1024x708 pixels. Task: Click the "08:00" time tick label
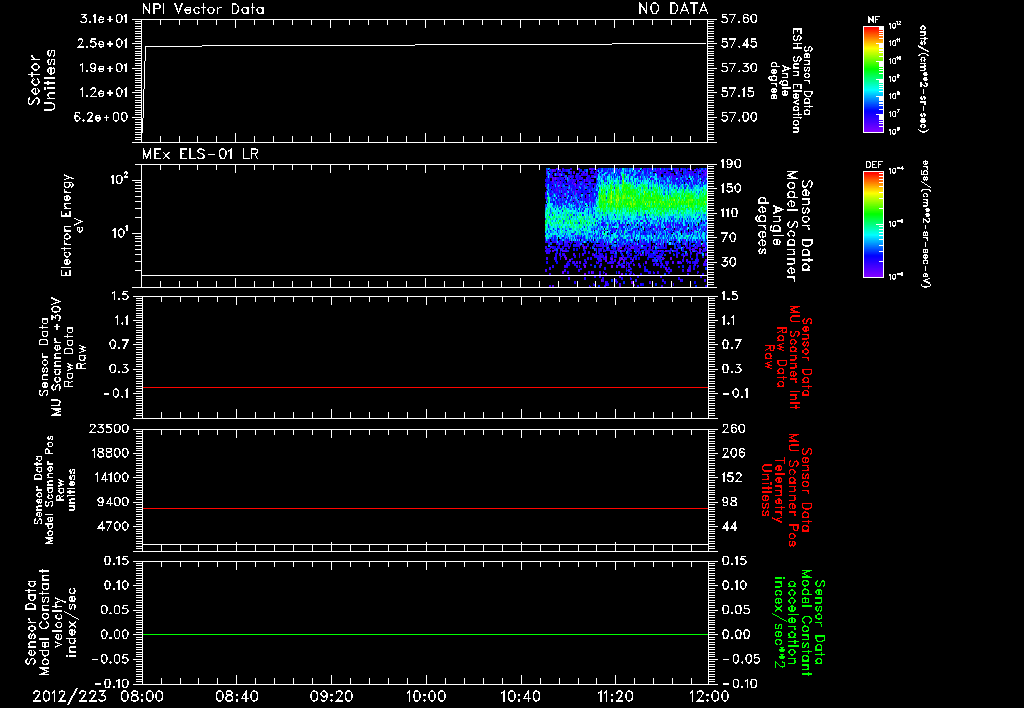[x=142, y=696]
